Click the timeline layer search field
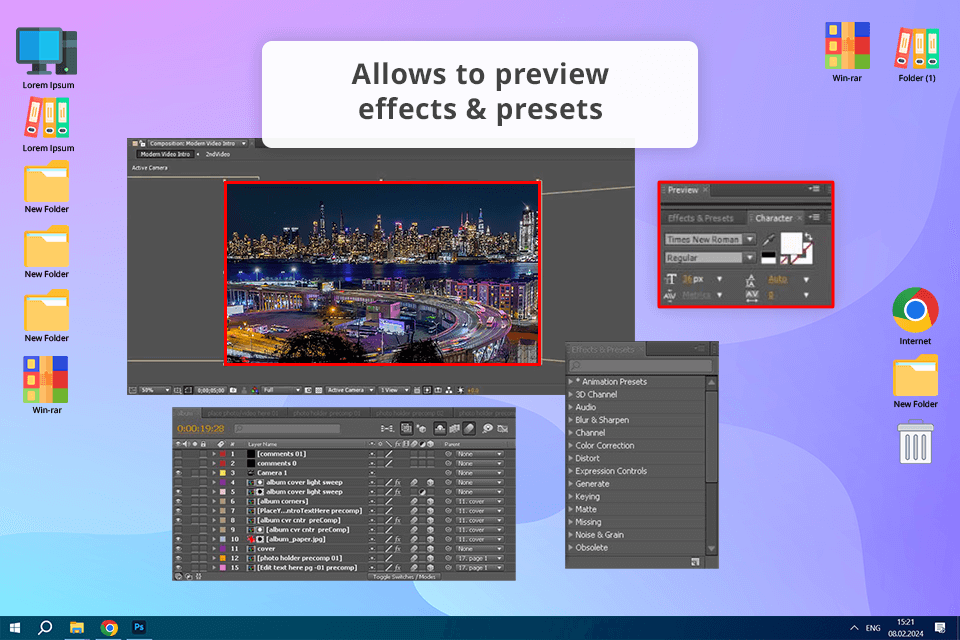This screenshot has height=640, width=960. pos(287,429)
